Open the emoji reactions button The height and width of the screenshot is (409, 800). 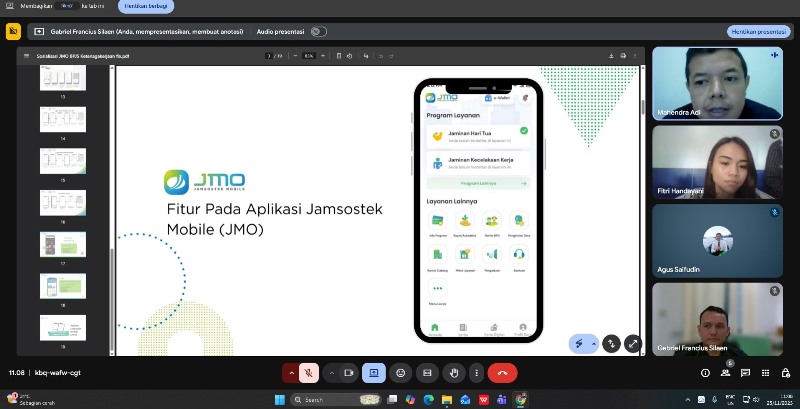[x=400, y=372]
